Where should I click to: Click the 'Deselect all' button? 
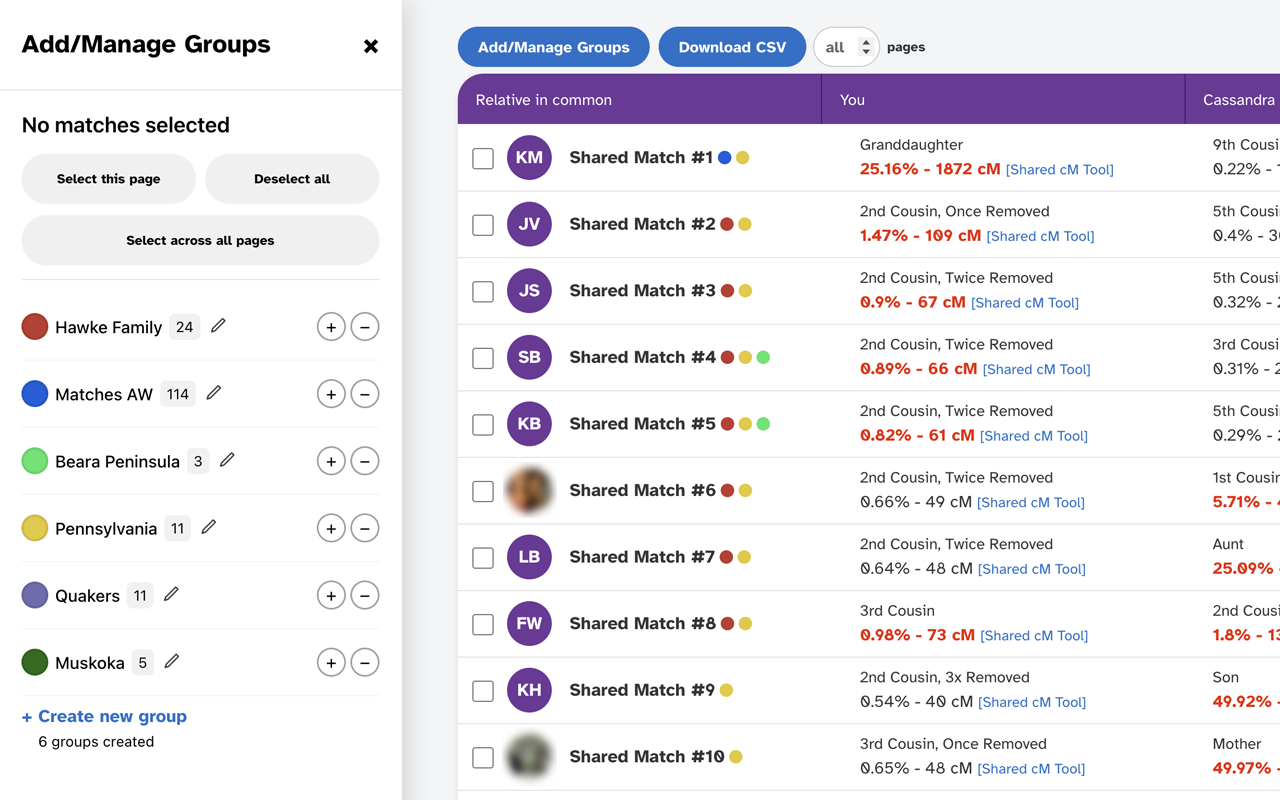[292, 179]
